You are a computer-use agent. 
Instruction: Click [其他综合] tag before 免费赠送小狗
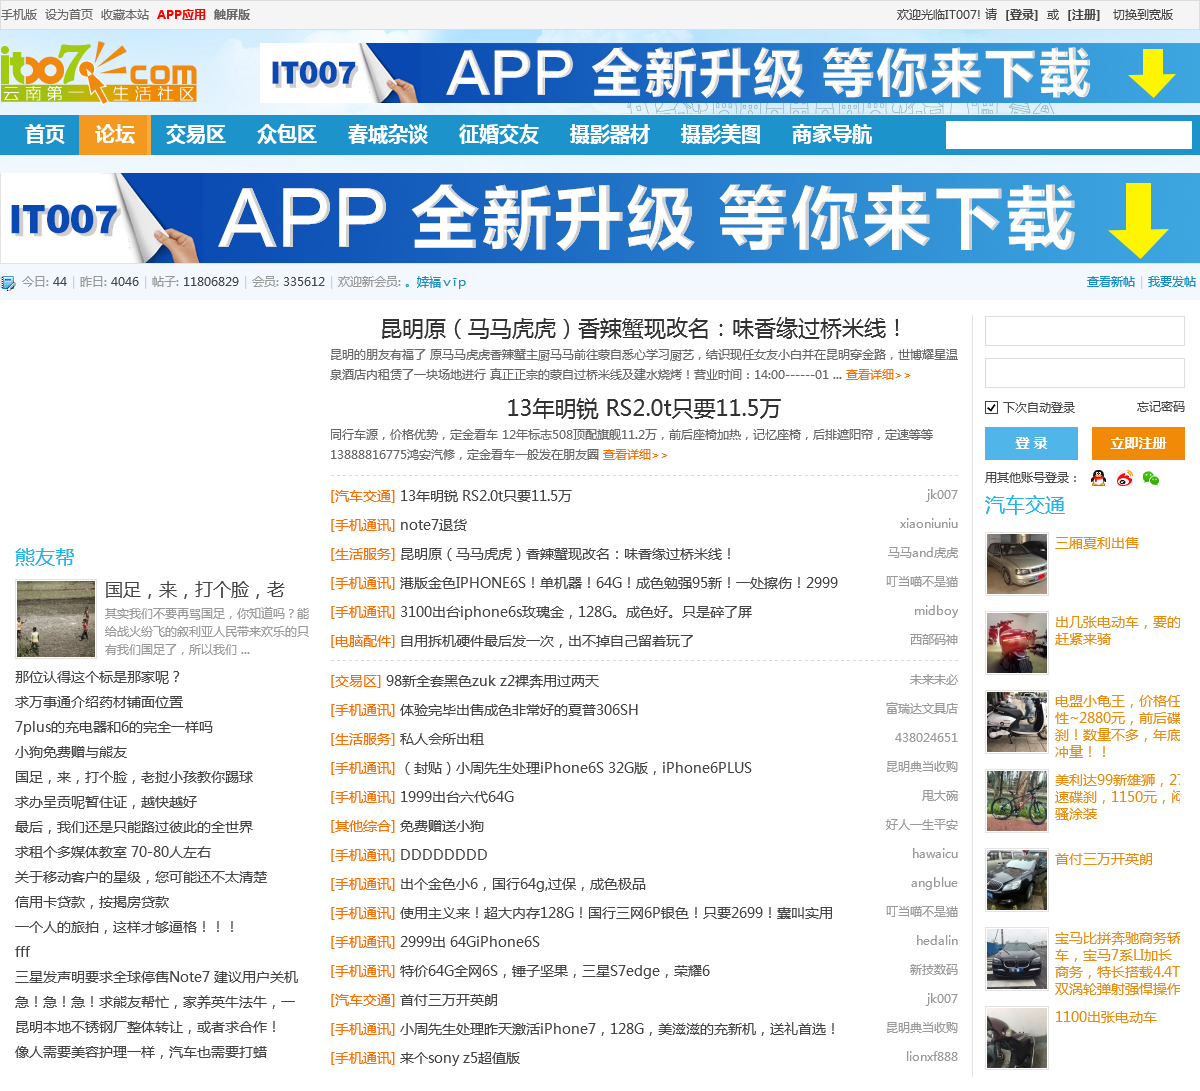(363, 826)
